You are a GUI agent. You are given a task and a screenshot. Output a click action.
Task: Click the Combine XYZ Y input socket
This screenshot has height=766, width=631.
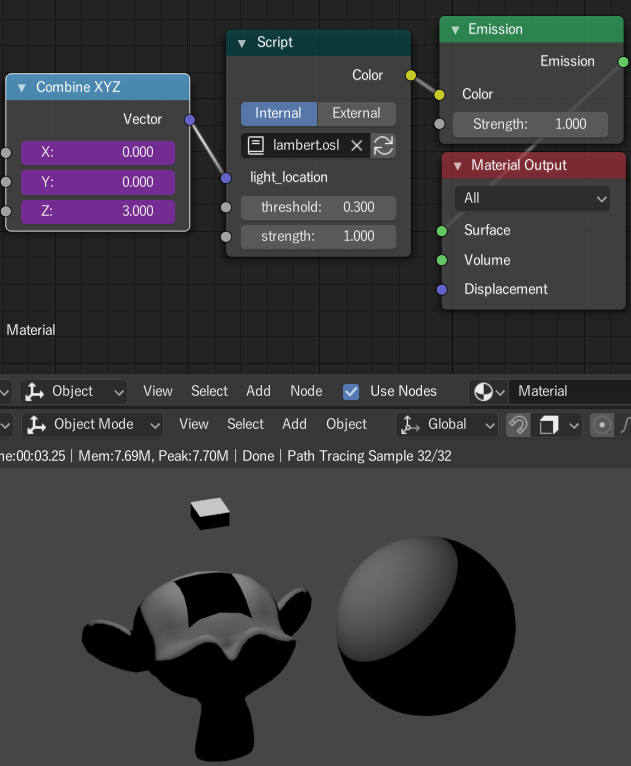pos(6,182)
